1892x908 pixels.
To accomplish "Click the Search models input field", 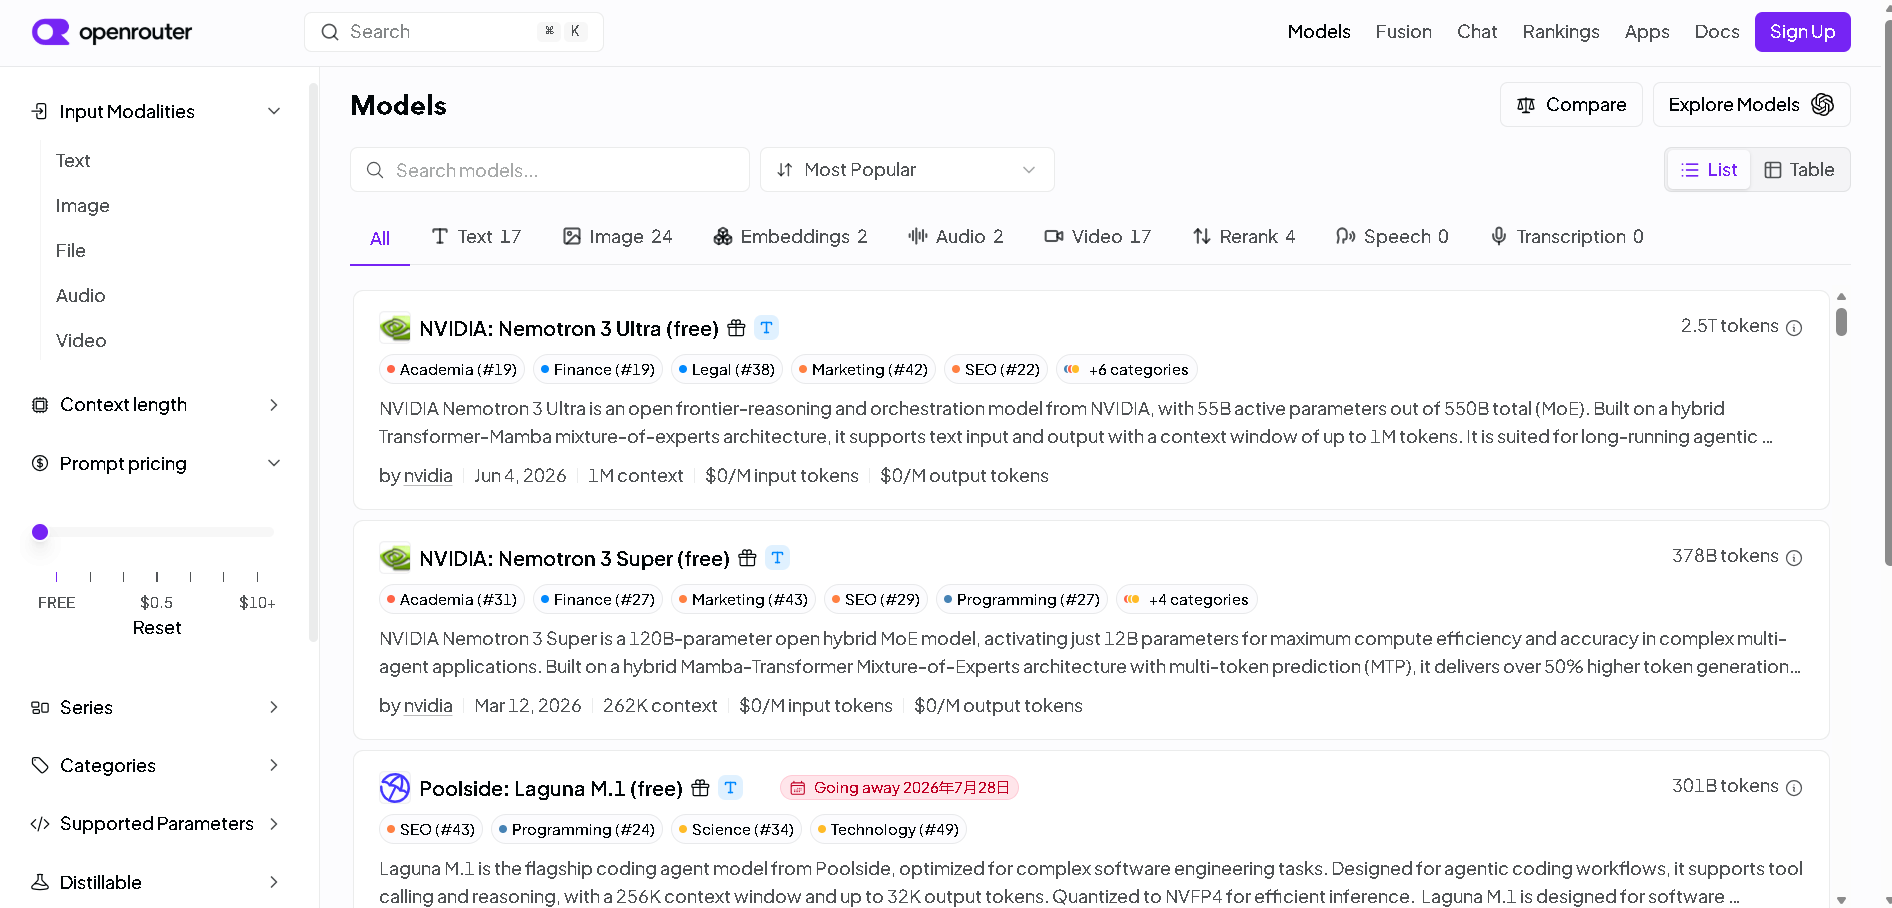I will pyautogui.click(x=550, y=170).
